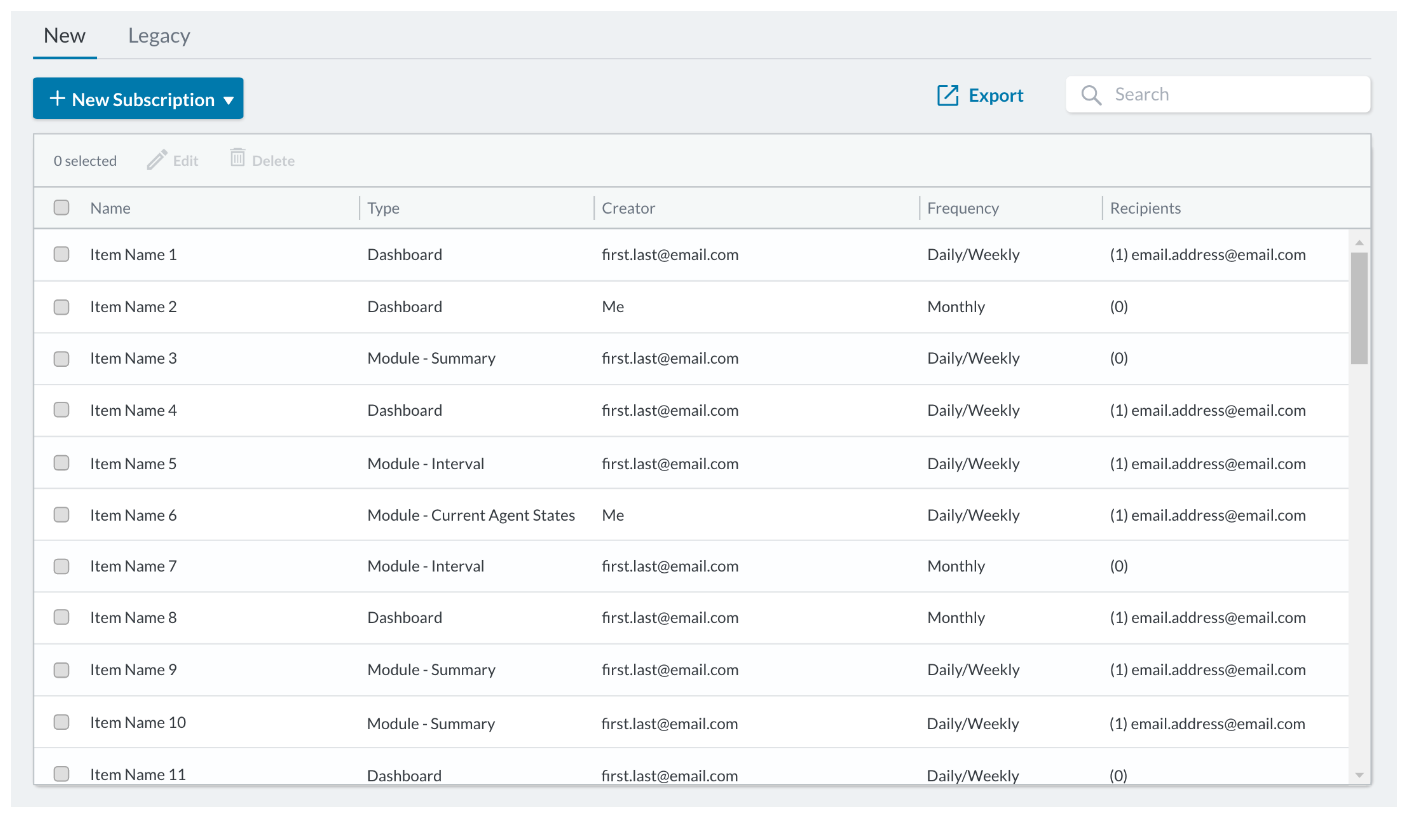Click the trash can Delete icon
Screen dimensions: 1409x819
pyautogui.click(x=238, y=158)
